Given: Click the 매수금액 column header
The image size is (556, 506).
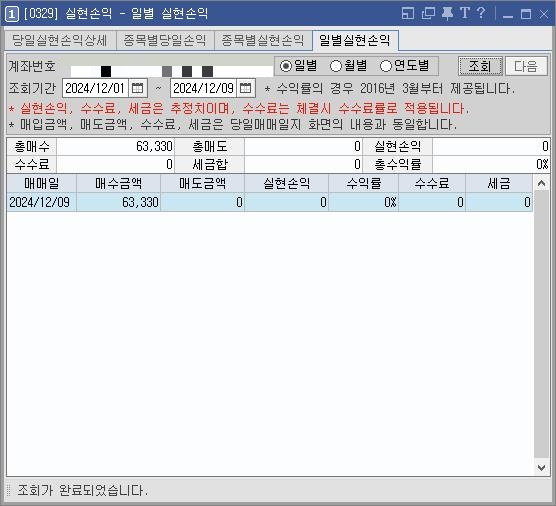Looking at the screenshot, I should (x=118, y=184).
